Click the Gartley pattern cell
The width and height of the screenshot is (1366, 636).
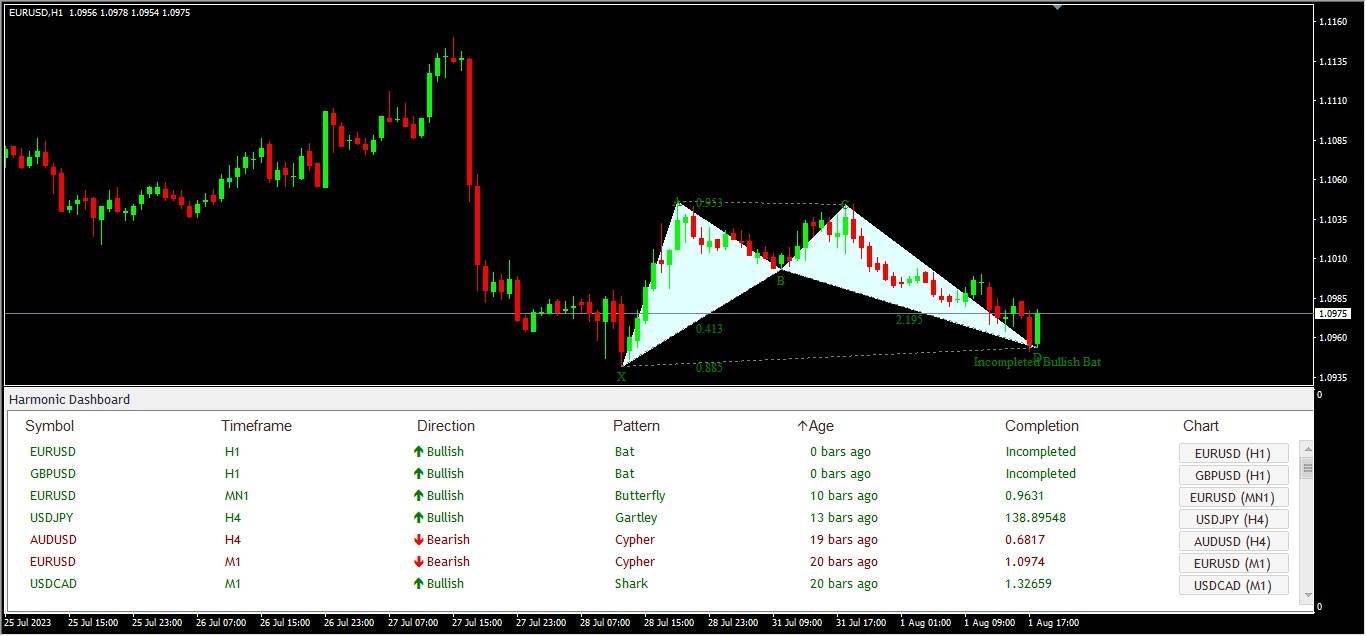coord(636,518)
